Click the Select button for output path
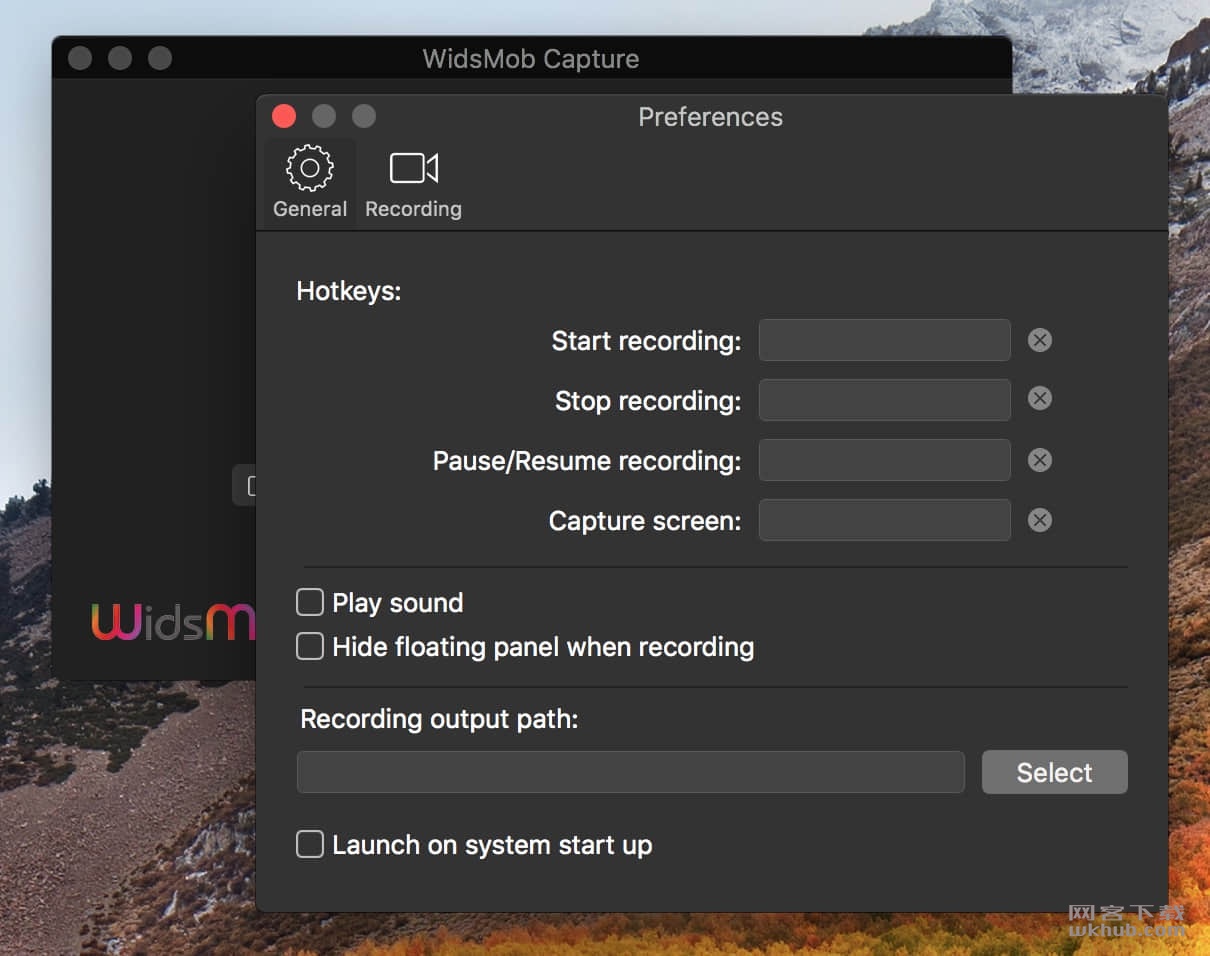The height and width of the screenshot is (956, 1210). (1055, 772)
